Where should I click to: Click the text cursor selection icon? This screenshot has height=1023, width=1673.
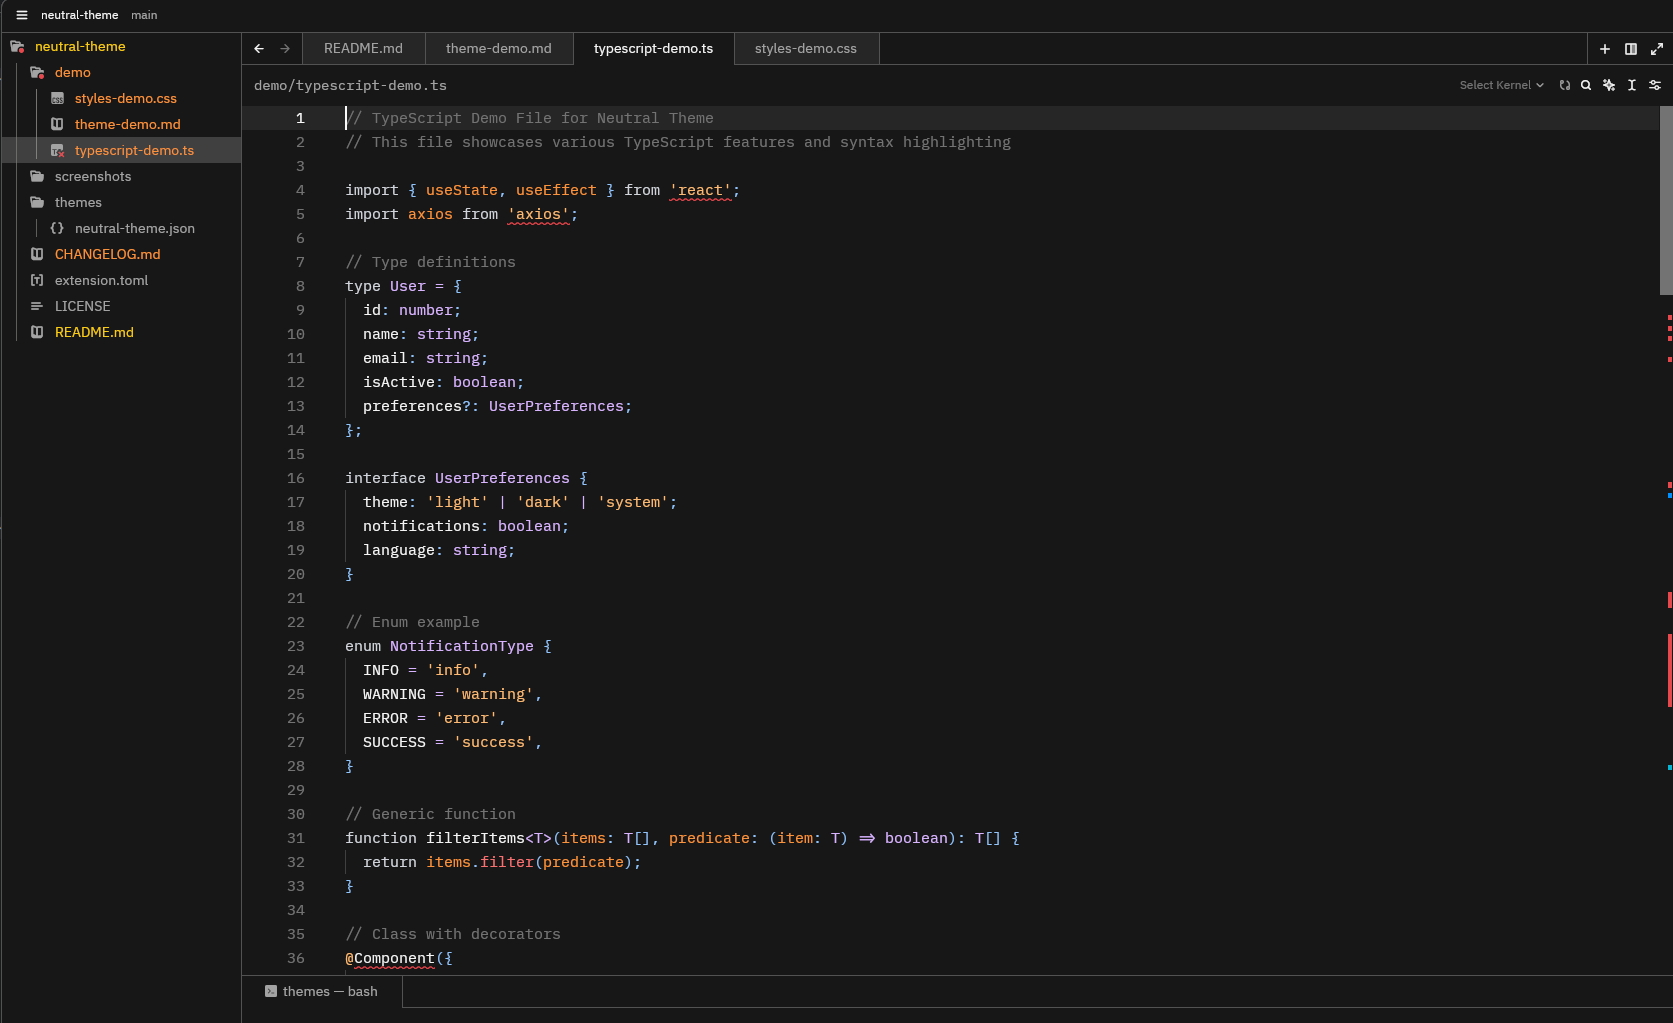pos(1632,85)
